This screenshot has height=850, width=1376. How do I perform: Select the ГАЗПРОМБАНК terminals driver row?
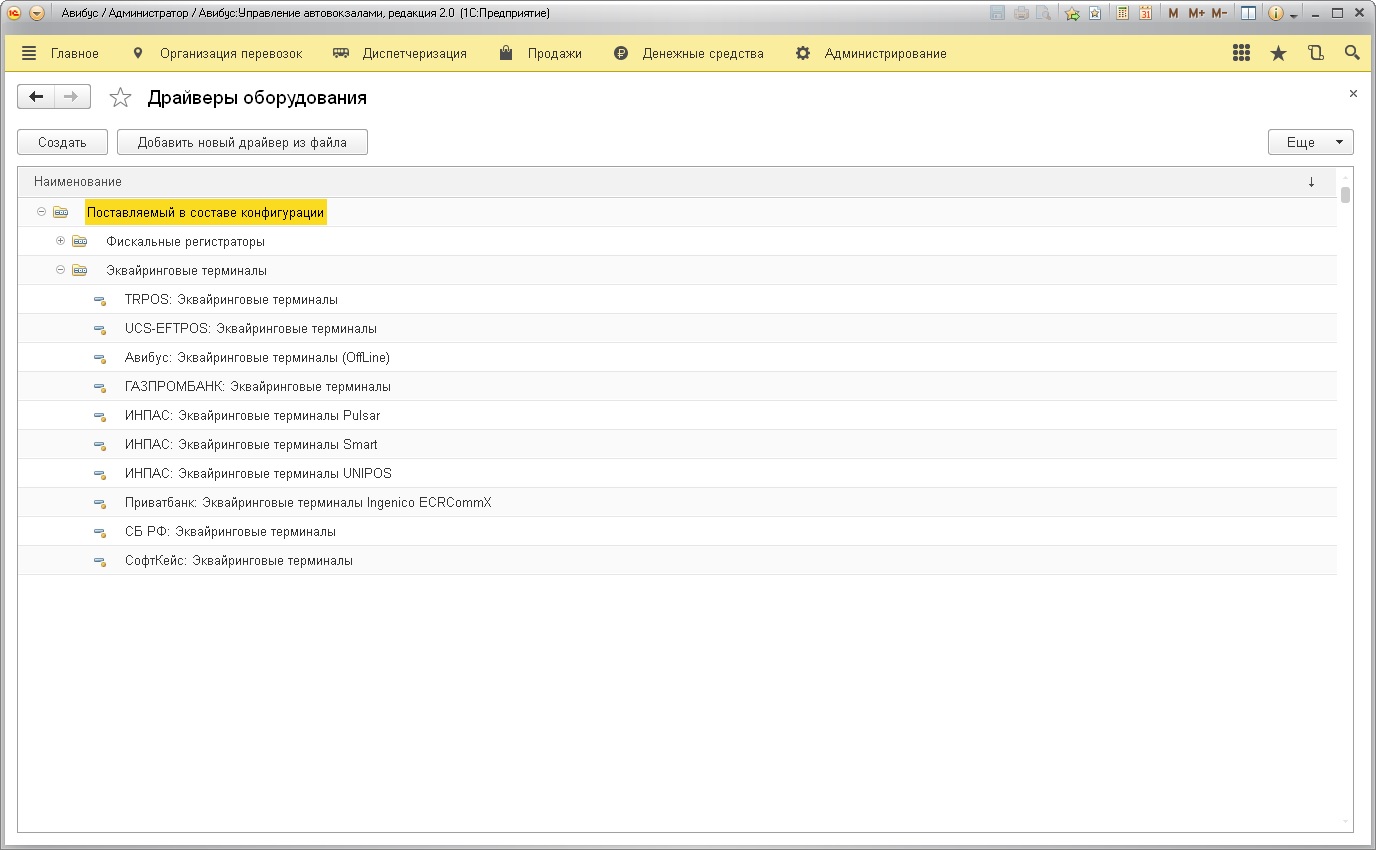tap(257, 386)
